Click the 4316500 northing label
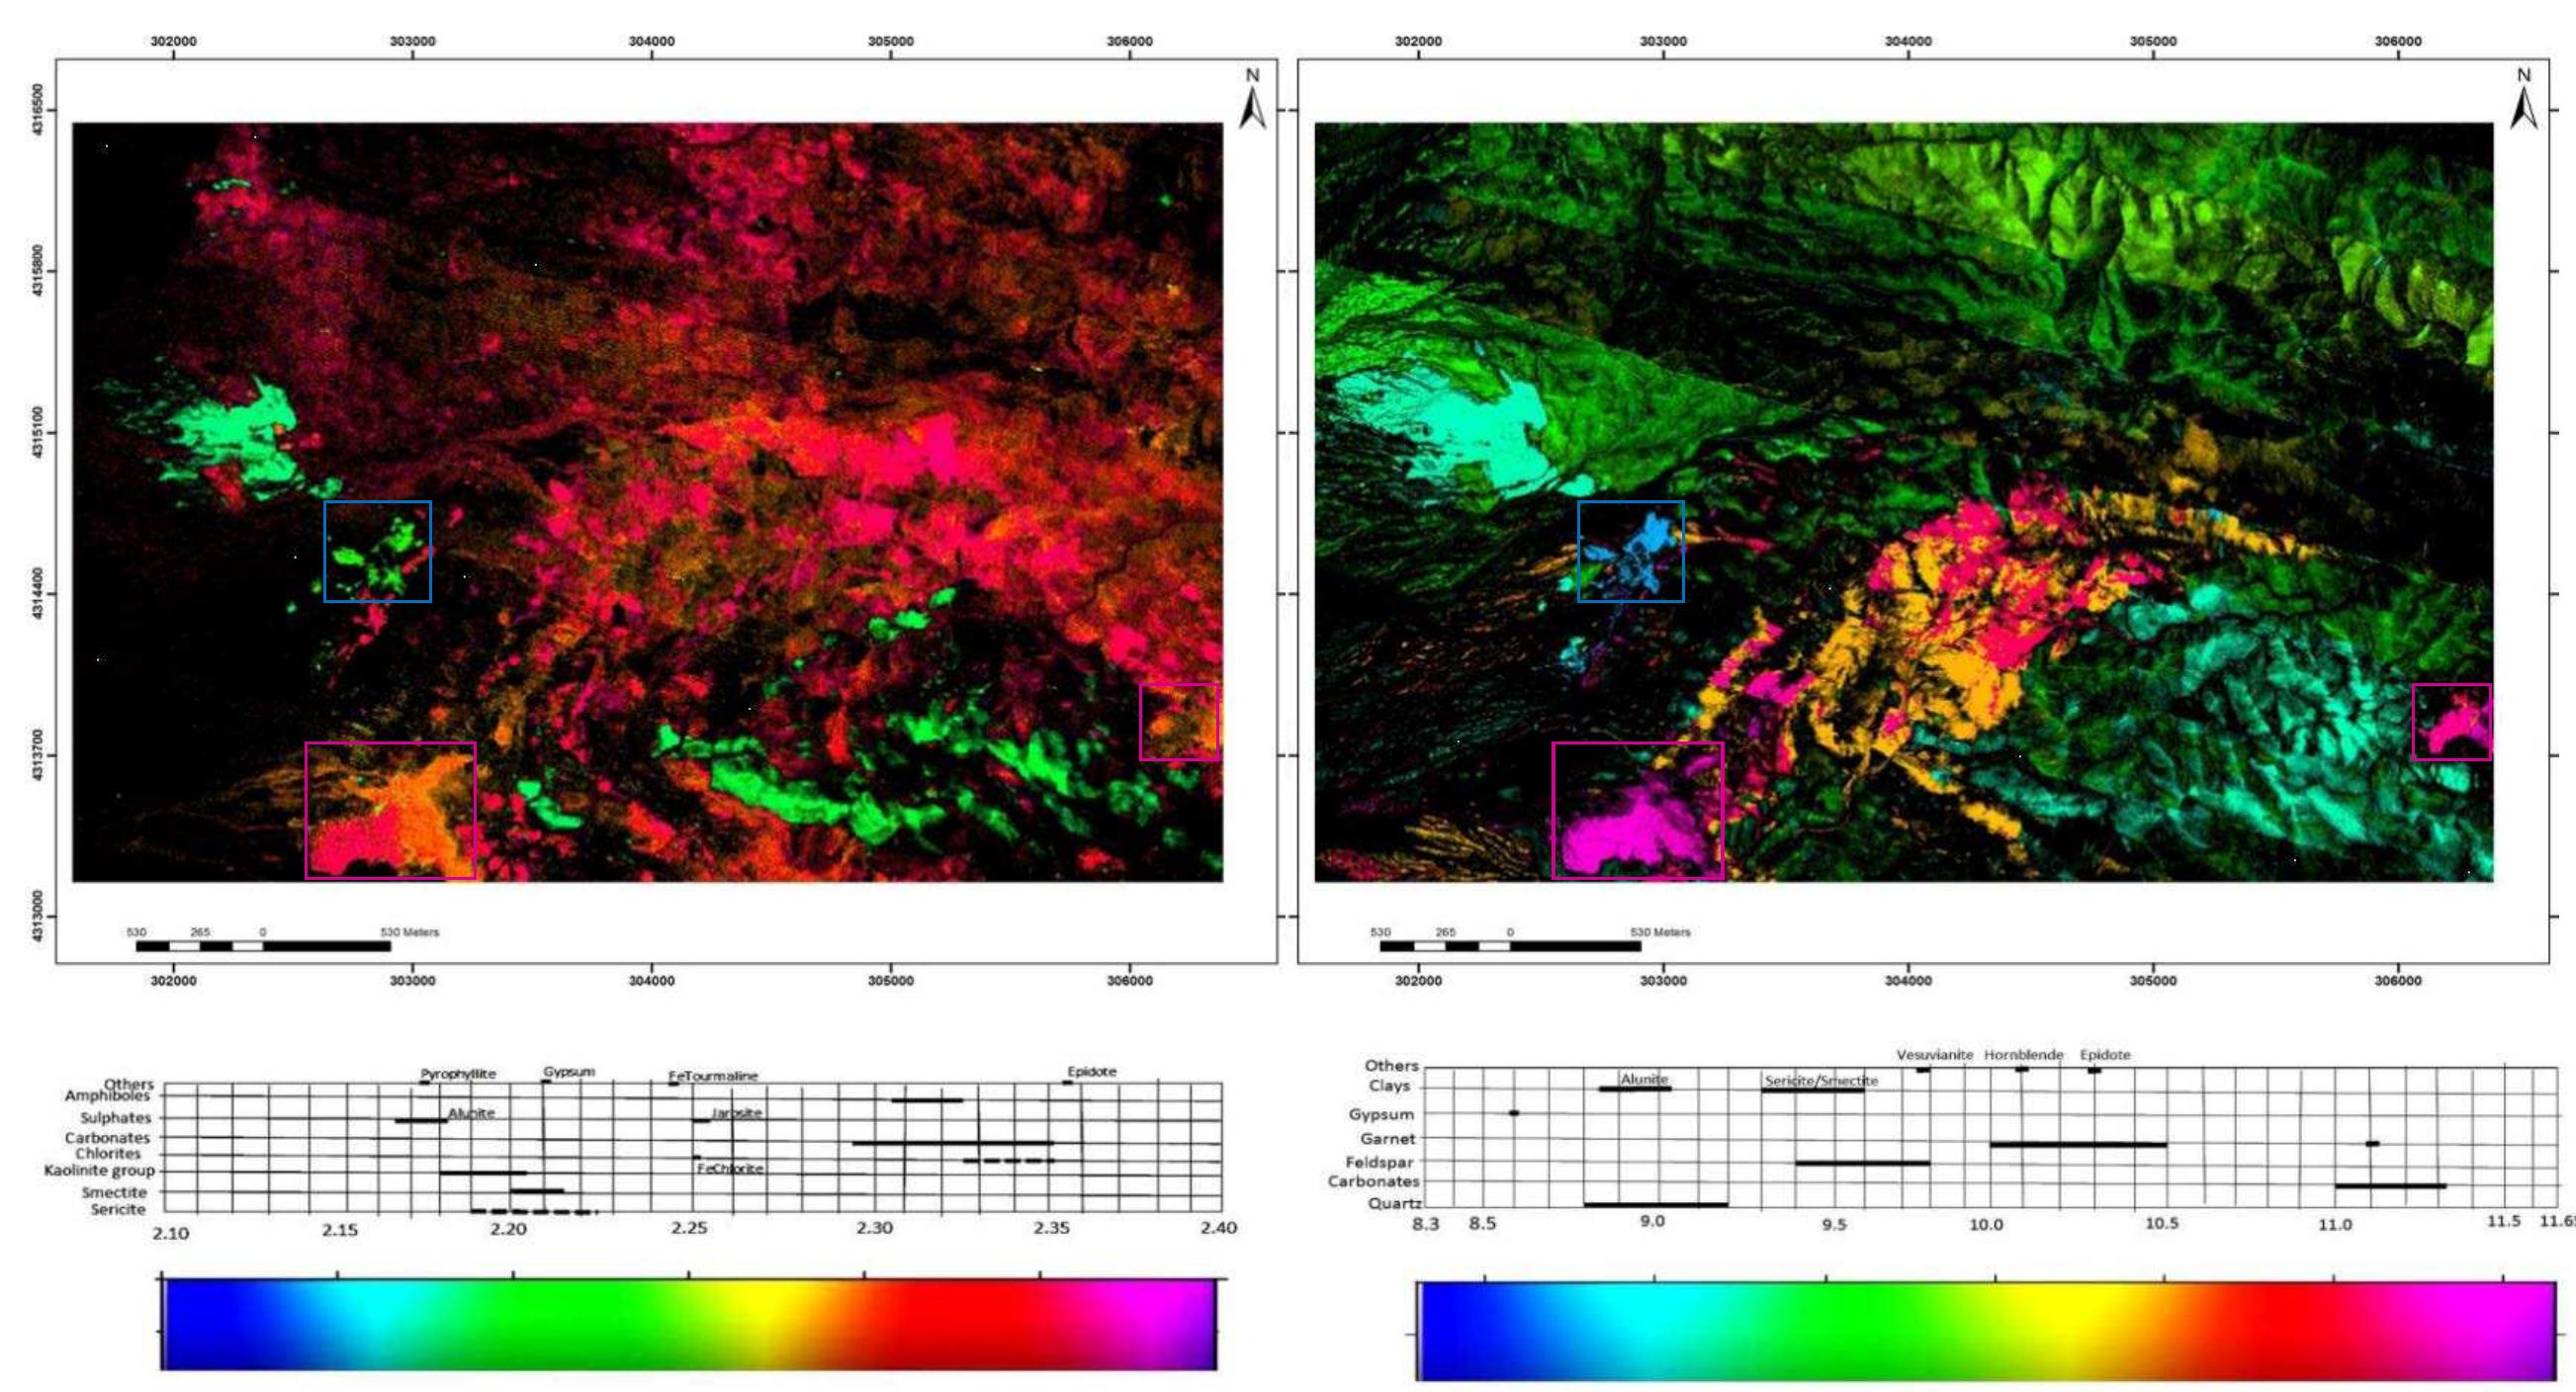This screenshot has width=2576, height=1392. pos(38,109)
